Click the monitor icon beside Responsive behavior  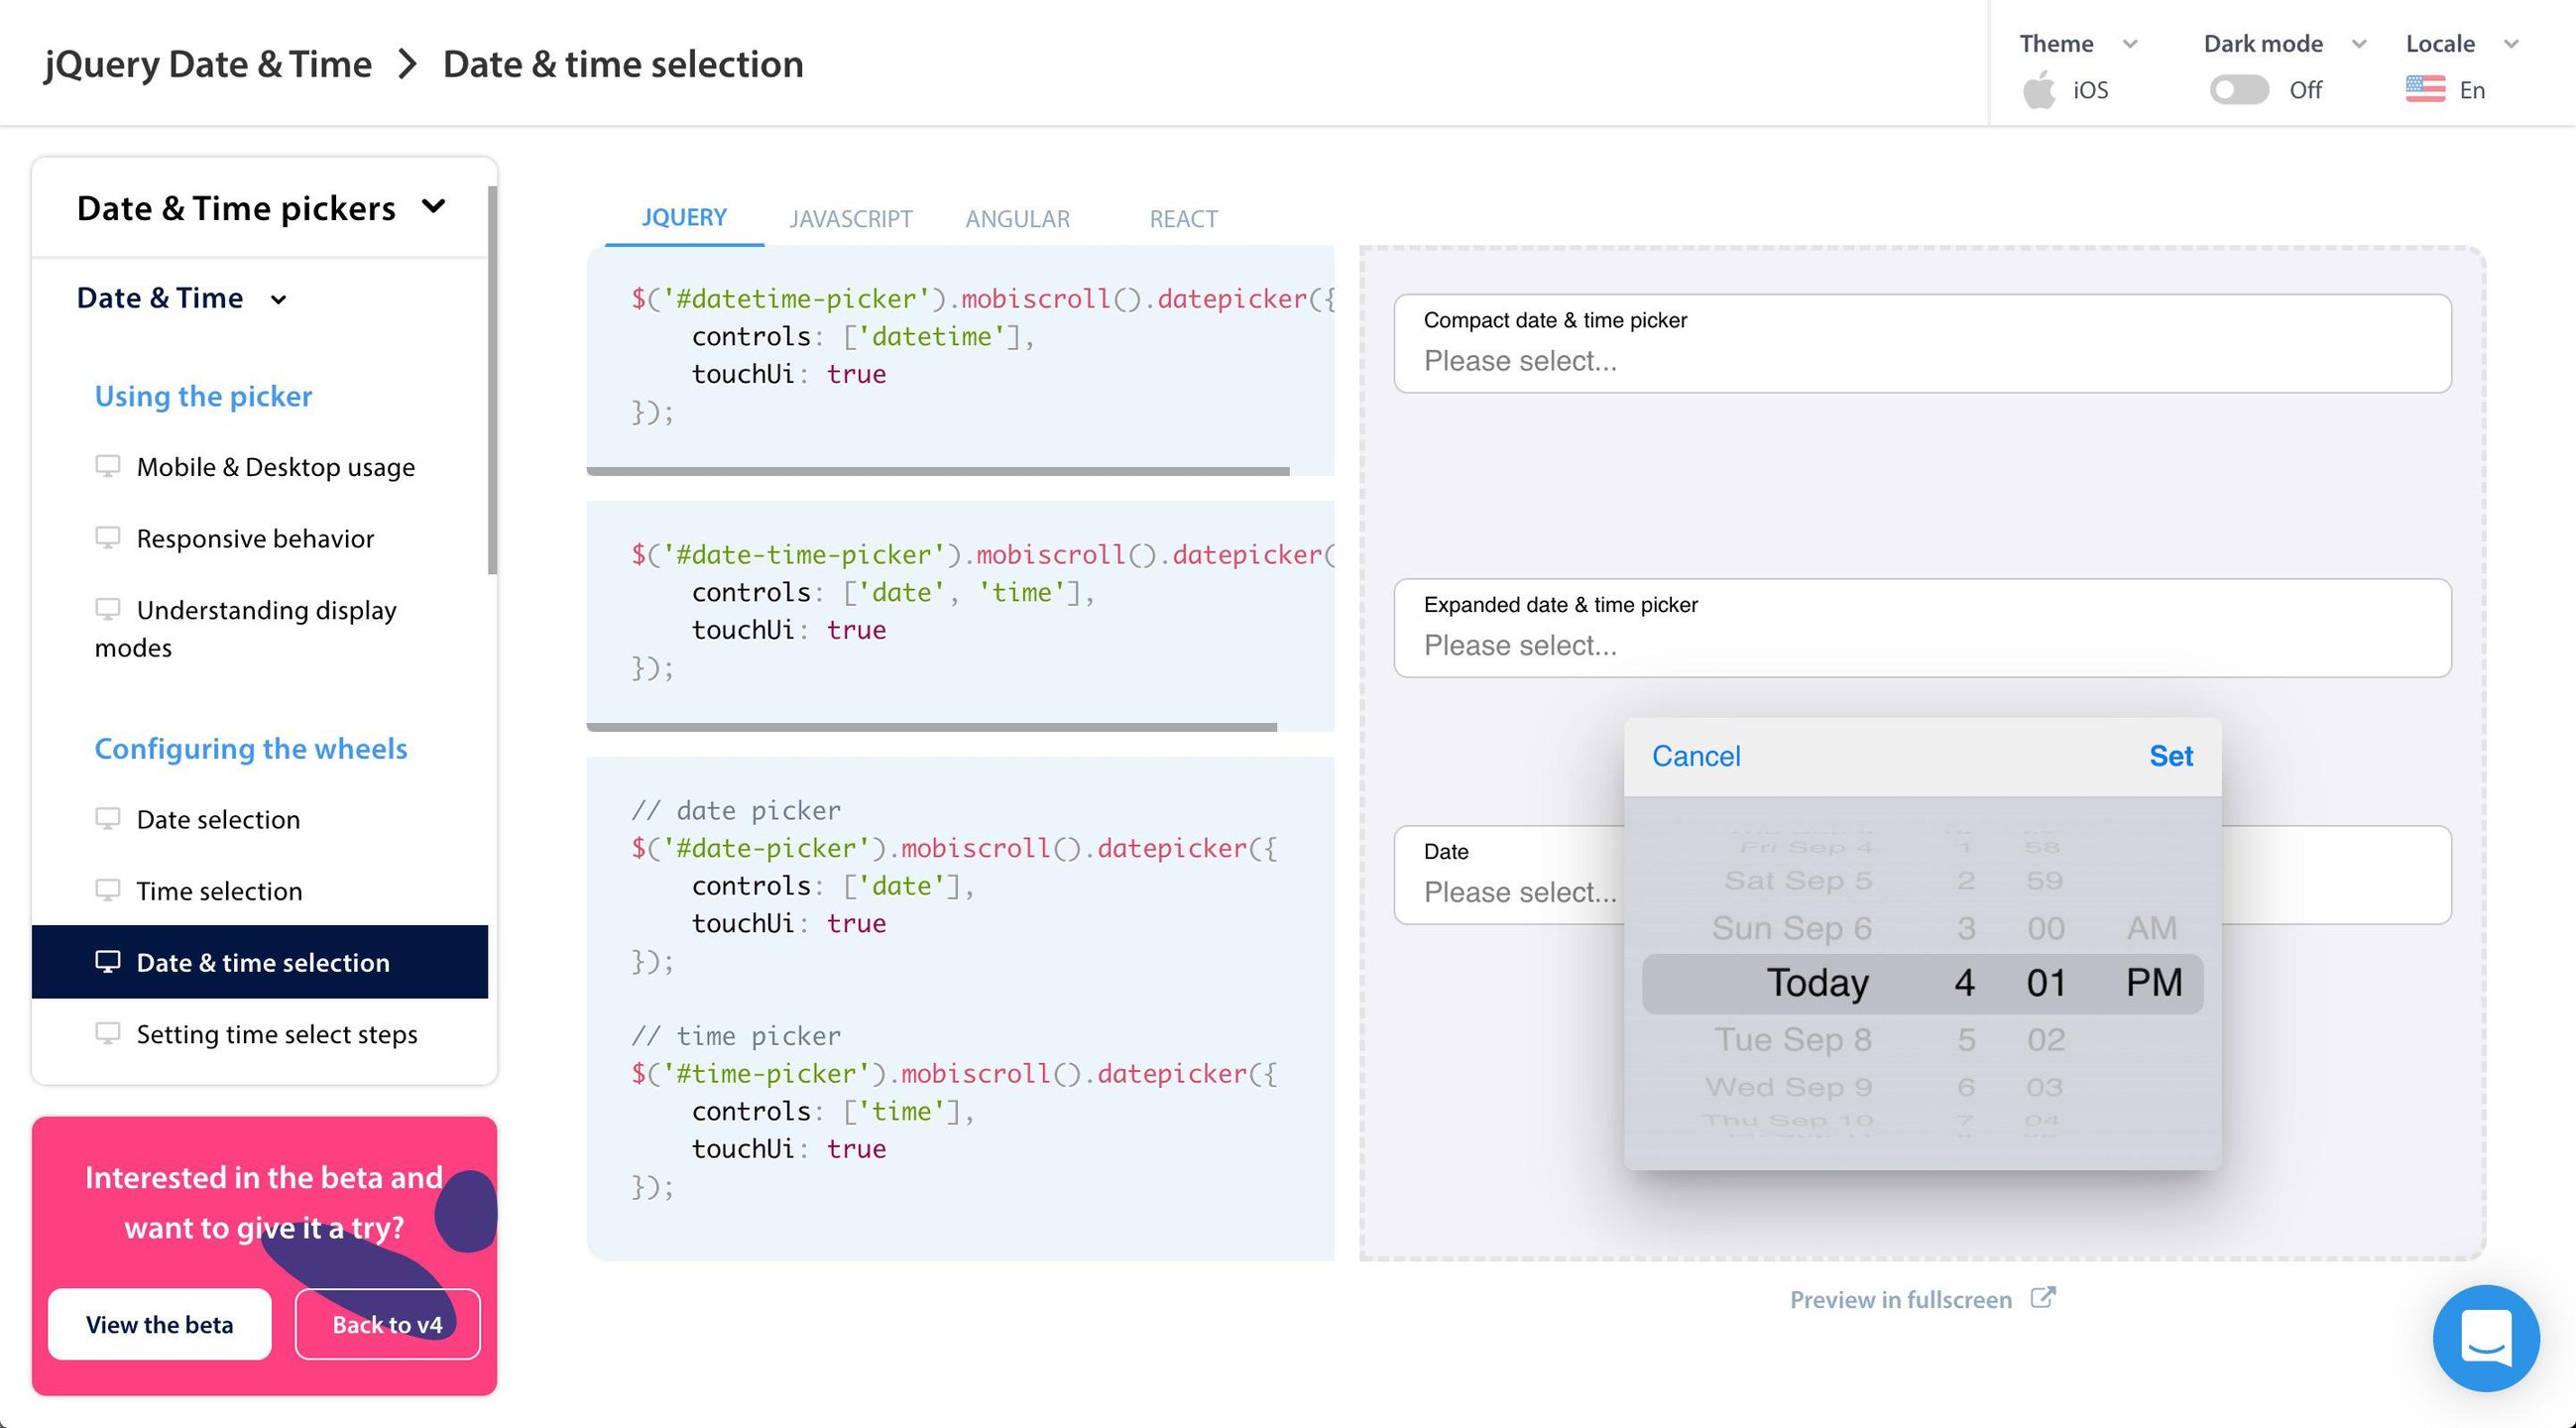pyautogui.click(x=107, y=538)
